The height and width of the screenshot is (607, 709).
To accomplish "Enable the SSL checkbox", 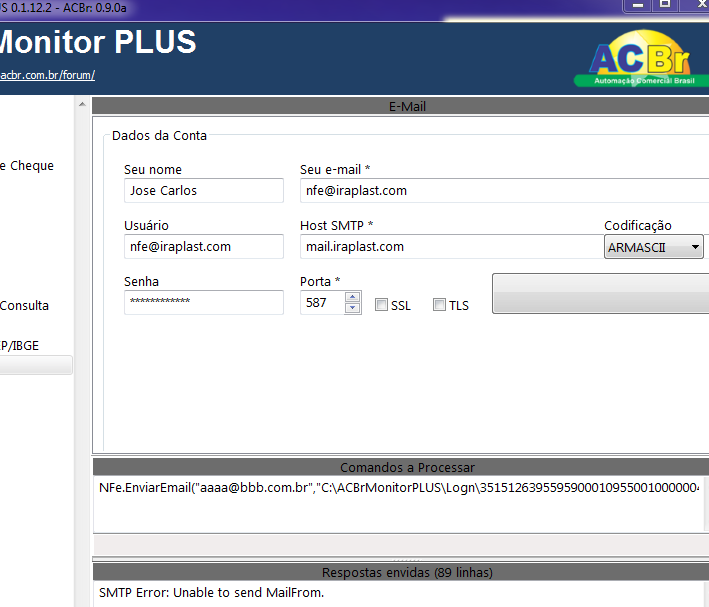I will click(381, 305).
